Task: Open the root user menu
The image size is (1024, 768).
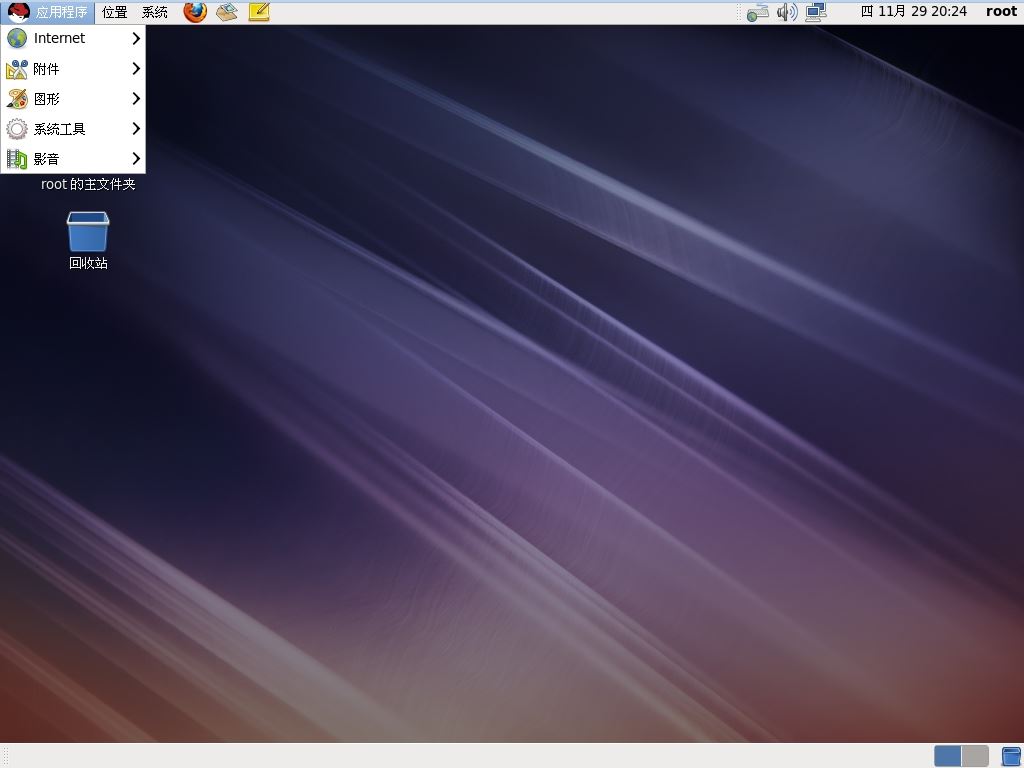Action: pyautogui.click(x=1001, y=11)
